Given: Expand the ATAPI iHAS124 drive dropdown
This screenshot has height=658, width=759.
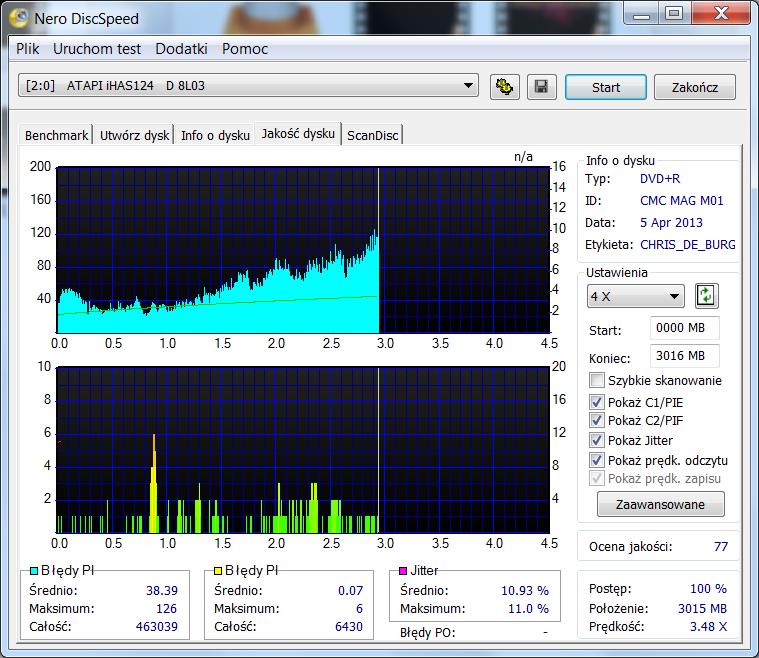Looking at the screenshot, I should [x=468, y=86].
